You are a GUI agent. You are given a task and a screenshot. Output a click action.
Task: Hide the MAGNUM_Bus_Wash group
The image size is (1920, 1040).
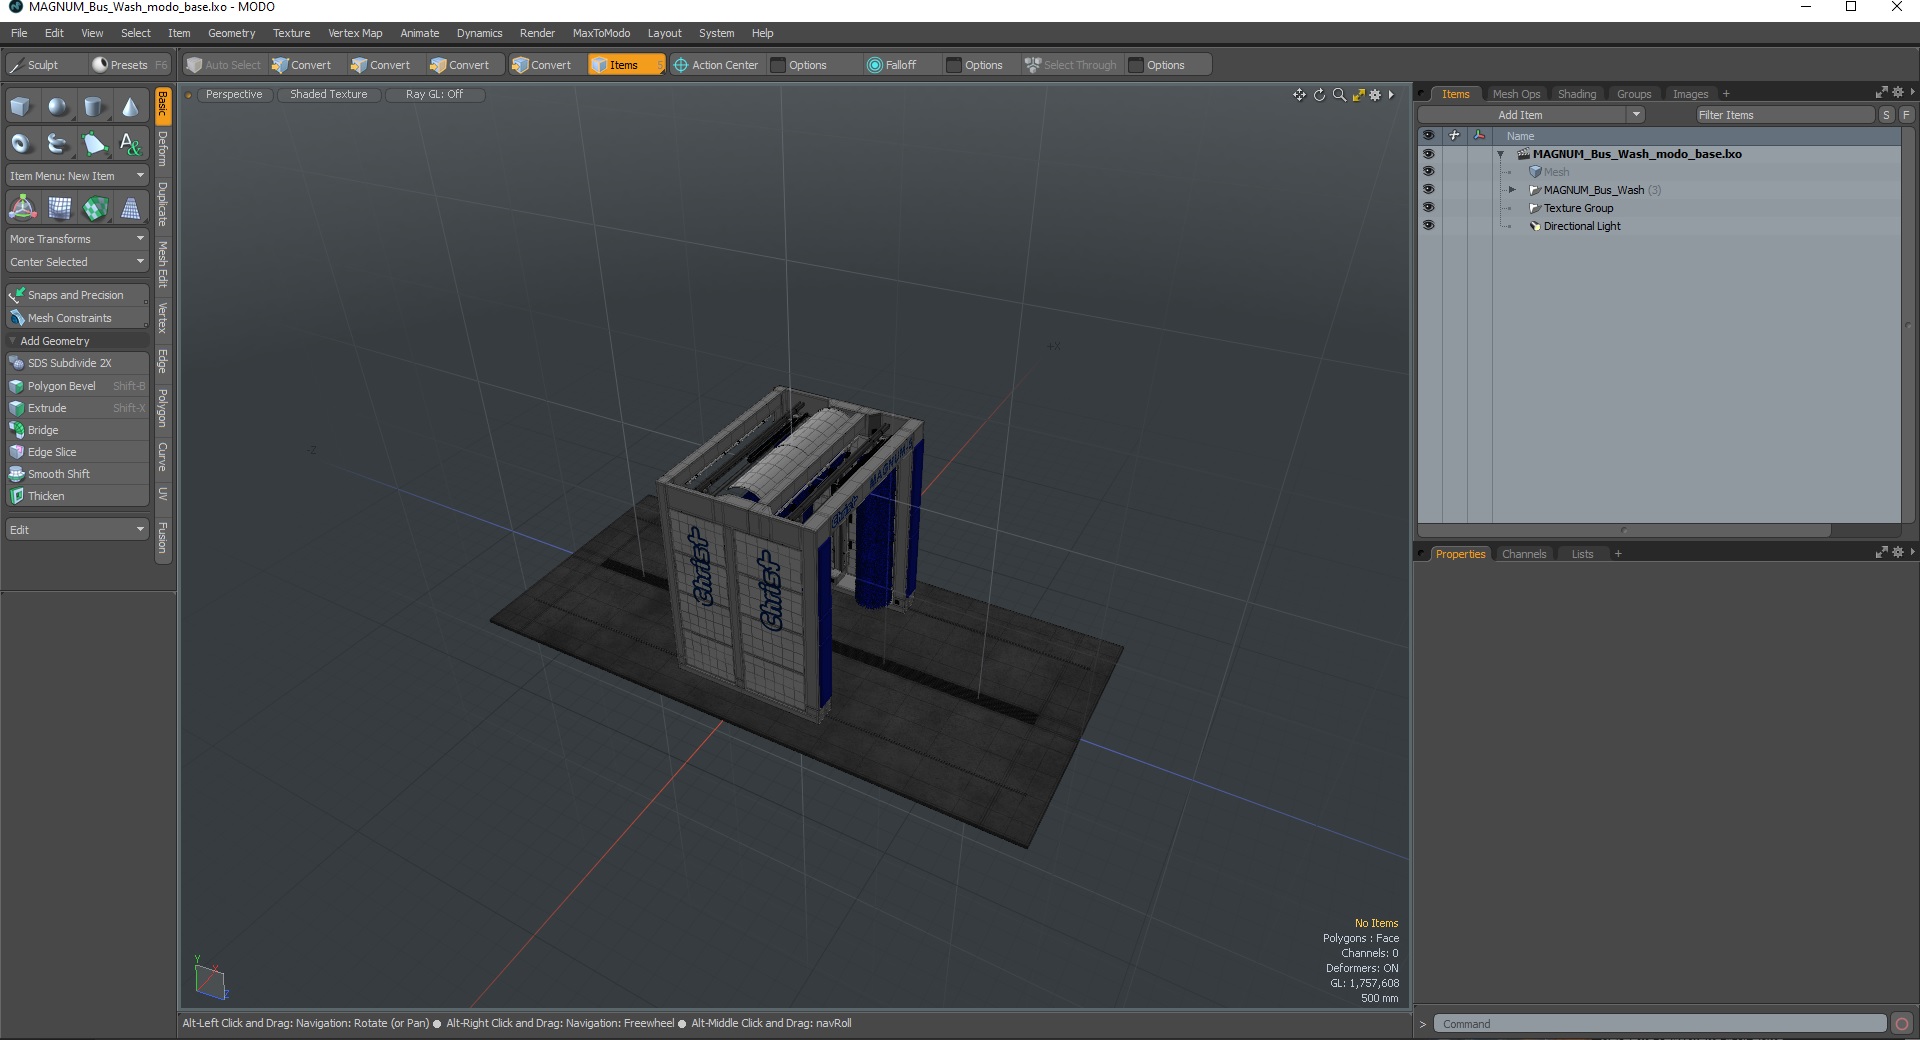1428,190
